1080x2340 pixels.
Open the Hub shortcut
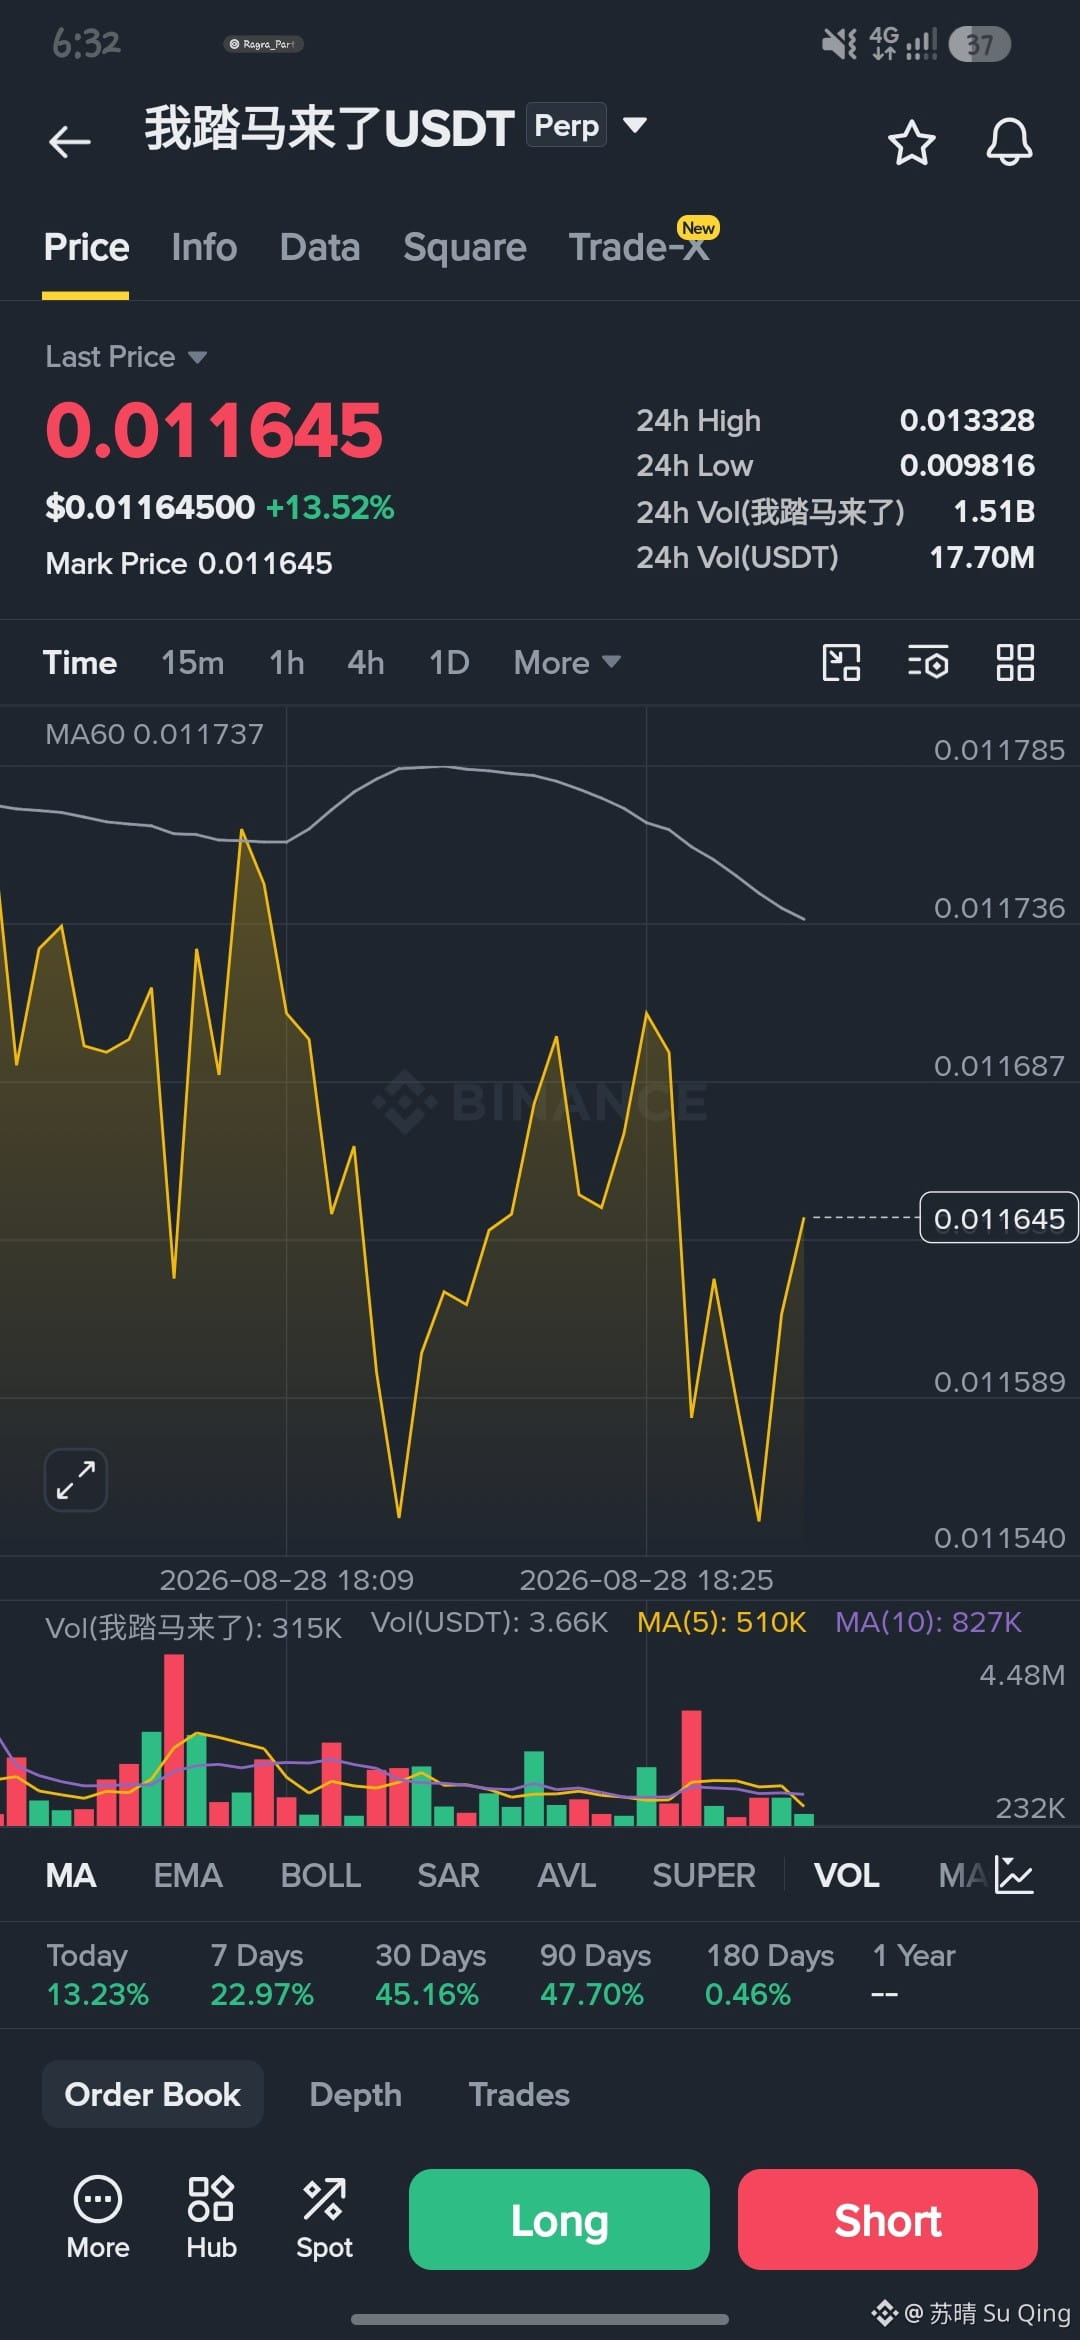211,2218
